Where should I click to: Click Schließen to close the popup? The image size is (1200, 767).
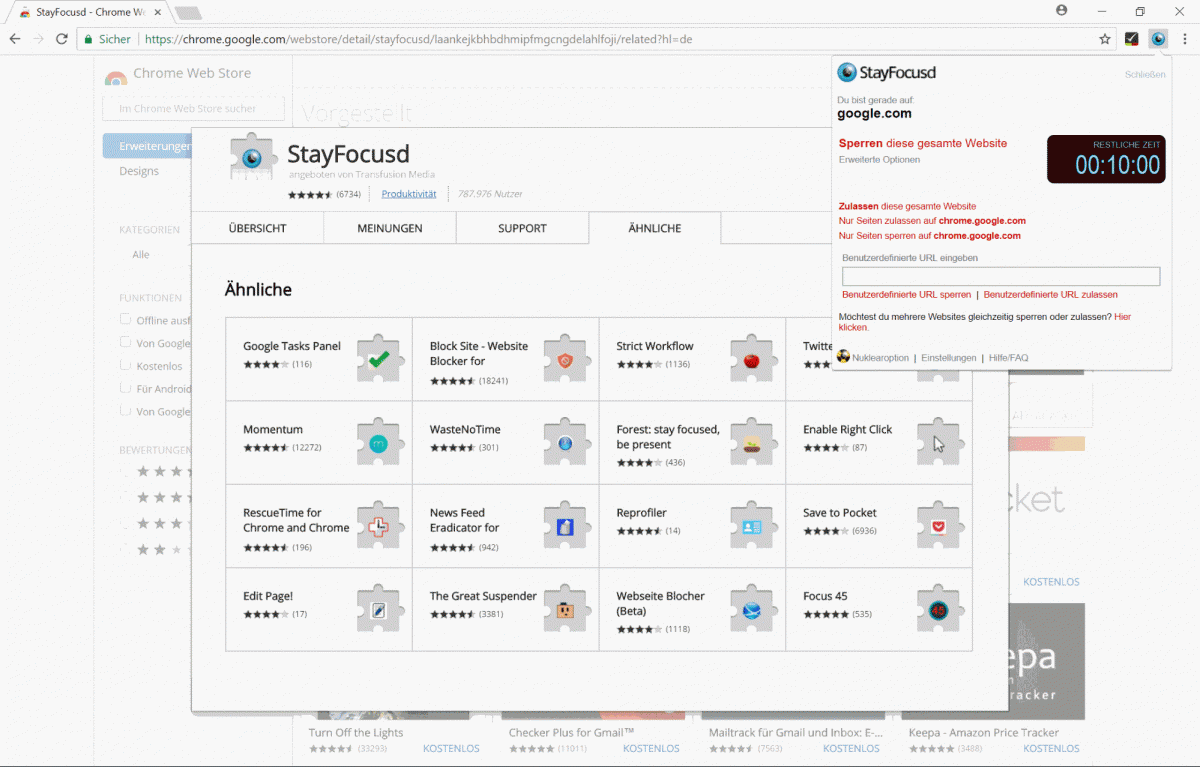coord(1145,75)
